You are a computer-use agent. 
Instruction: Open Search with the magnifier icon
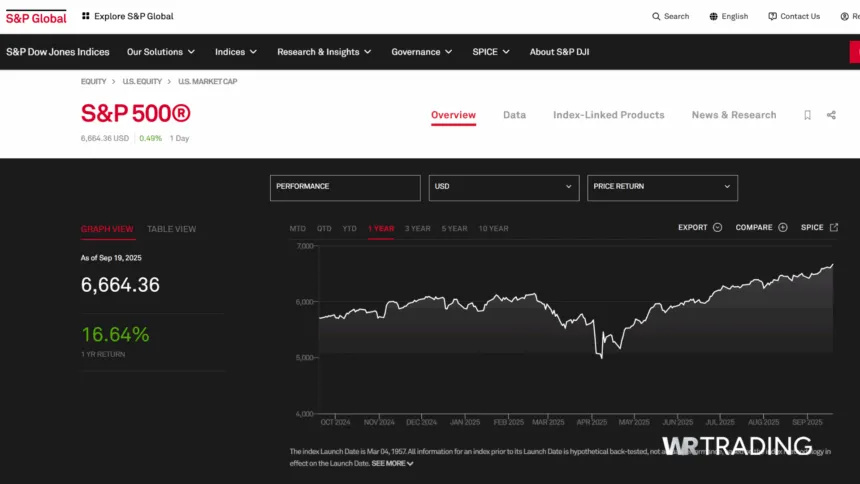[x=656, y=16]
